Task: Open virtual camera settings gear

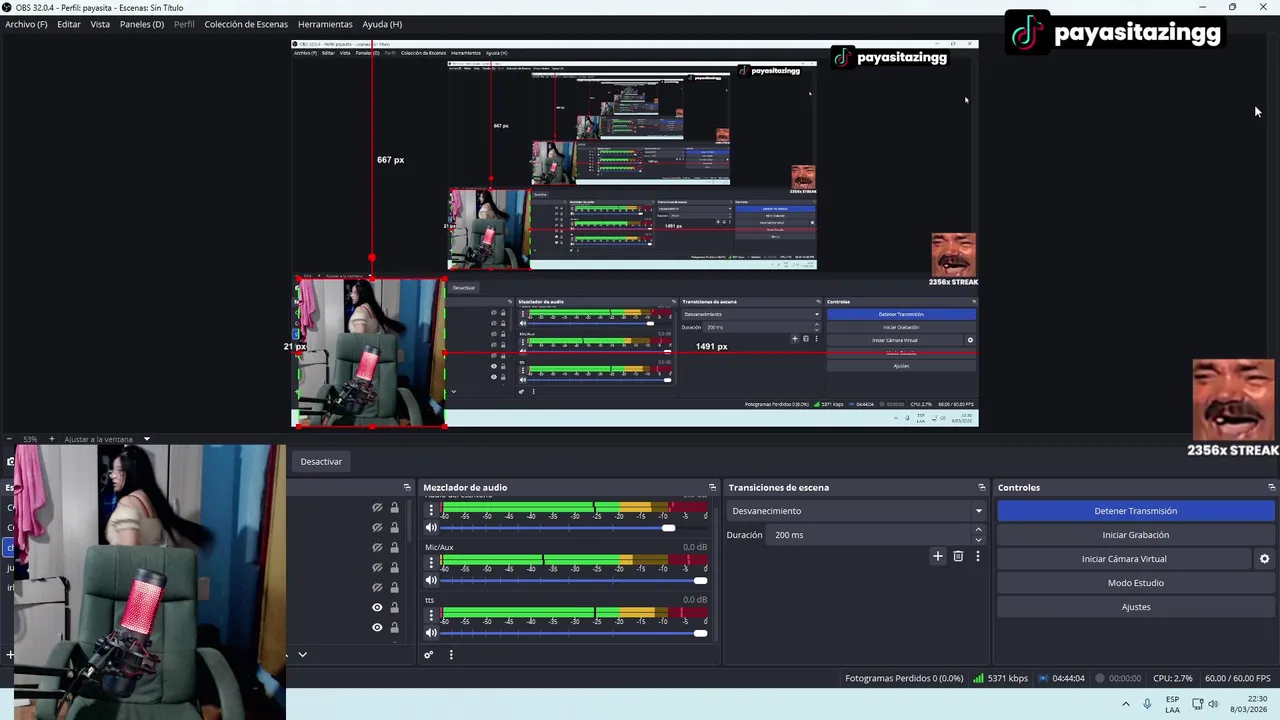Action: (1264, 559)
